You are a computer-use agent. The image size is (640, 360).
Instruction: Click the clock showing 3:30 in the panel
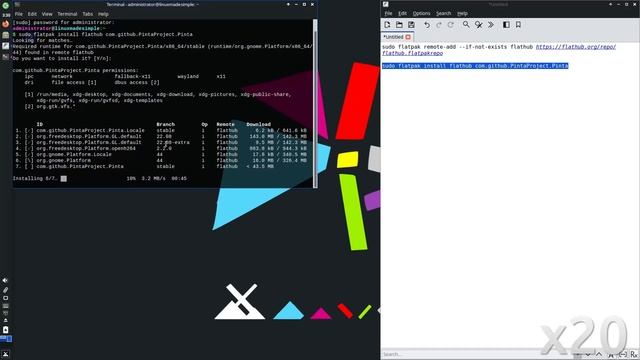[x=6, y=15]
